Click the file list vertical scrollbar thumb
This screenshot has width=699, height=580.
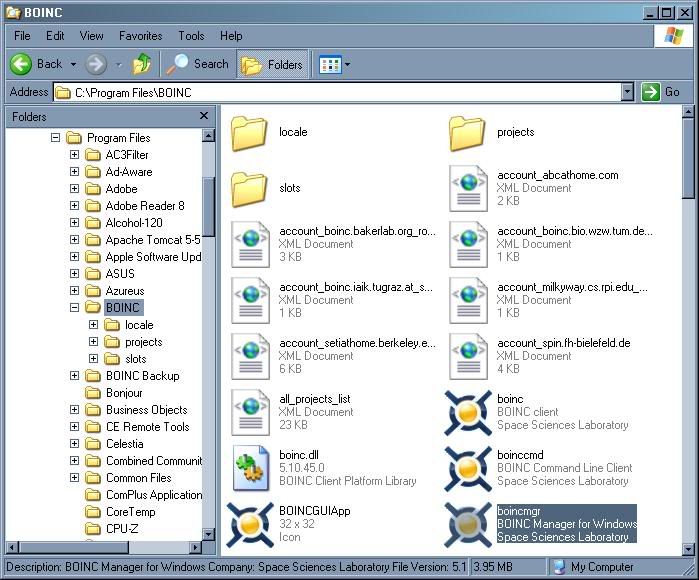(688, 158)
